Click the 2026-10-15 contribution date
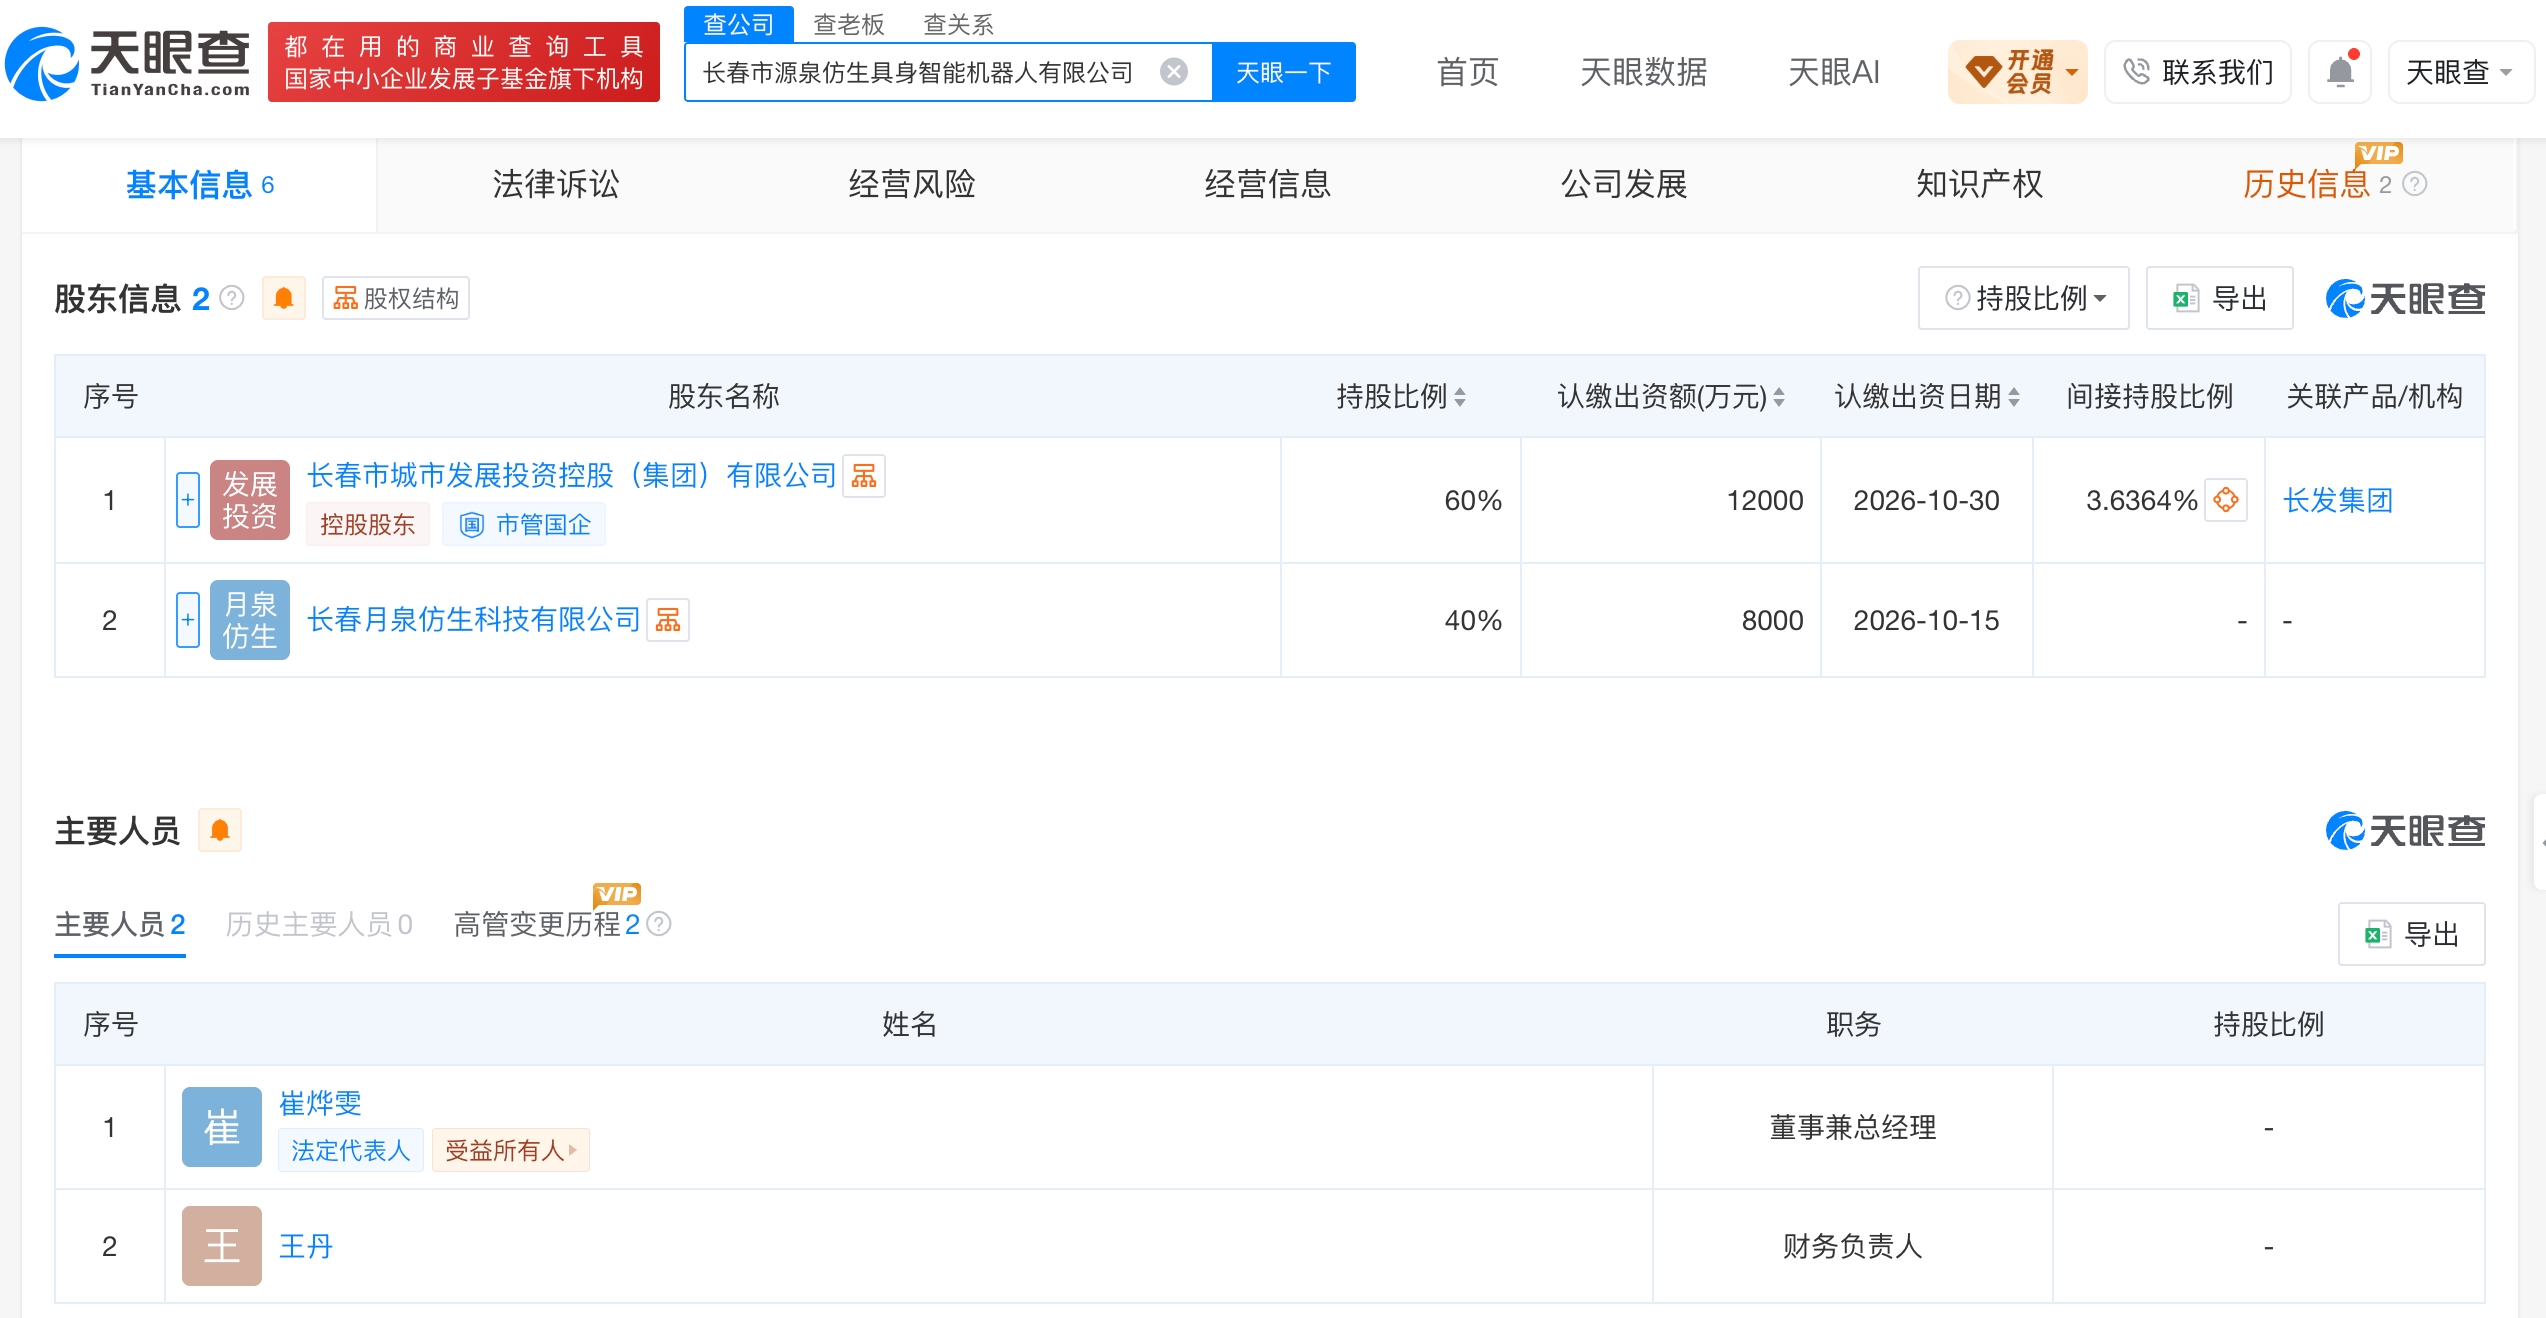Viewport: 2546px width, 1318px height. point(1926,620)
